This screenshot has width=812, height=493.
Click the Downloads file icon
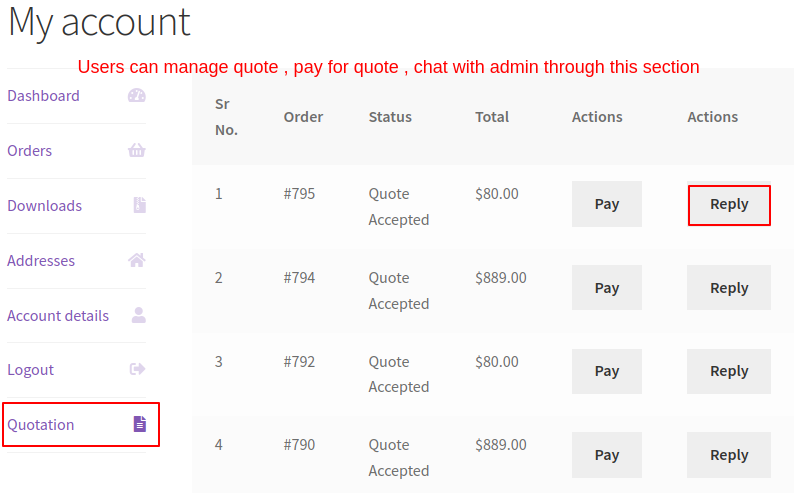pos(139,205)
